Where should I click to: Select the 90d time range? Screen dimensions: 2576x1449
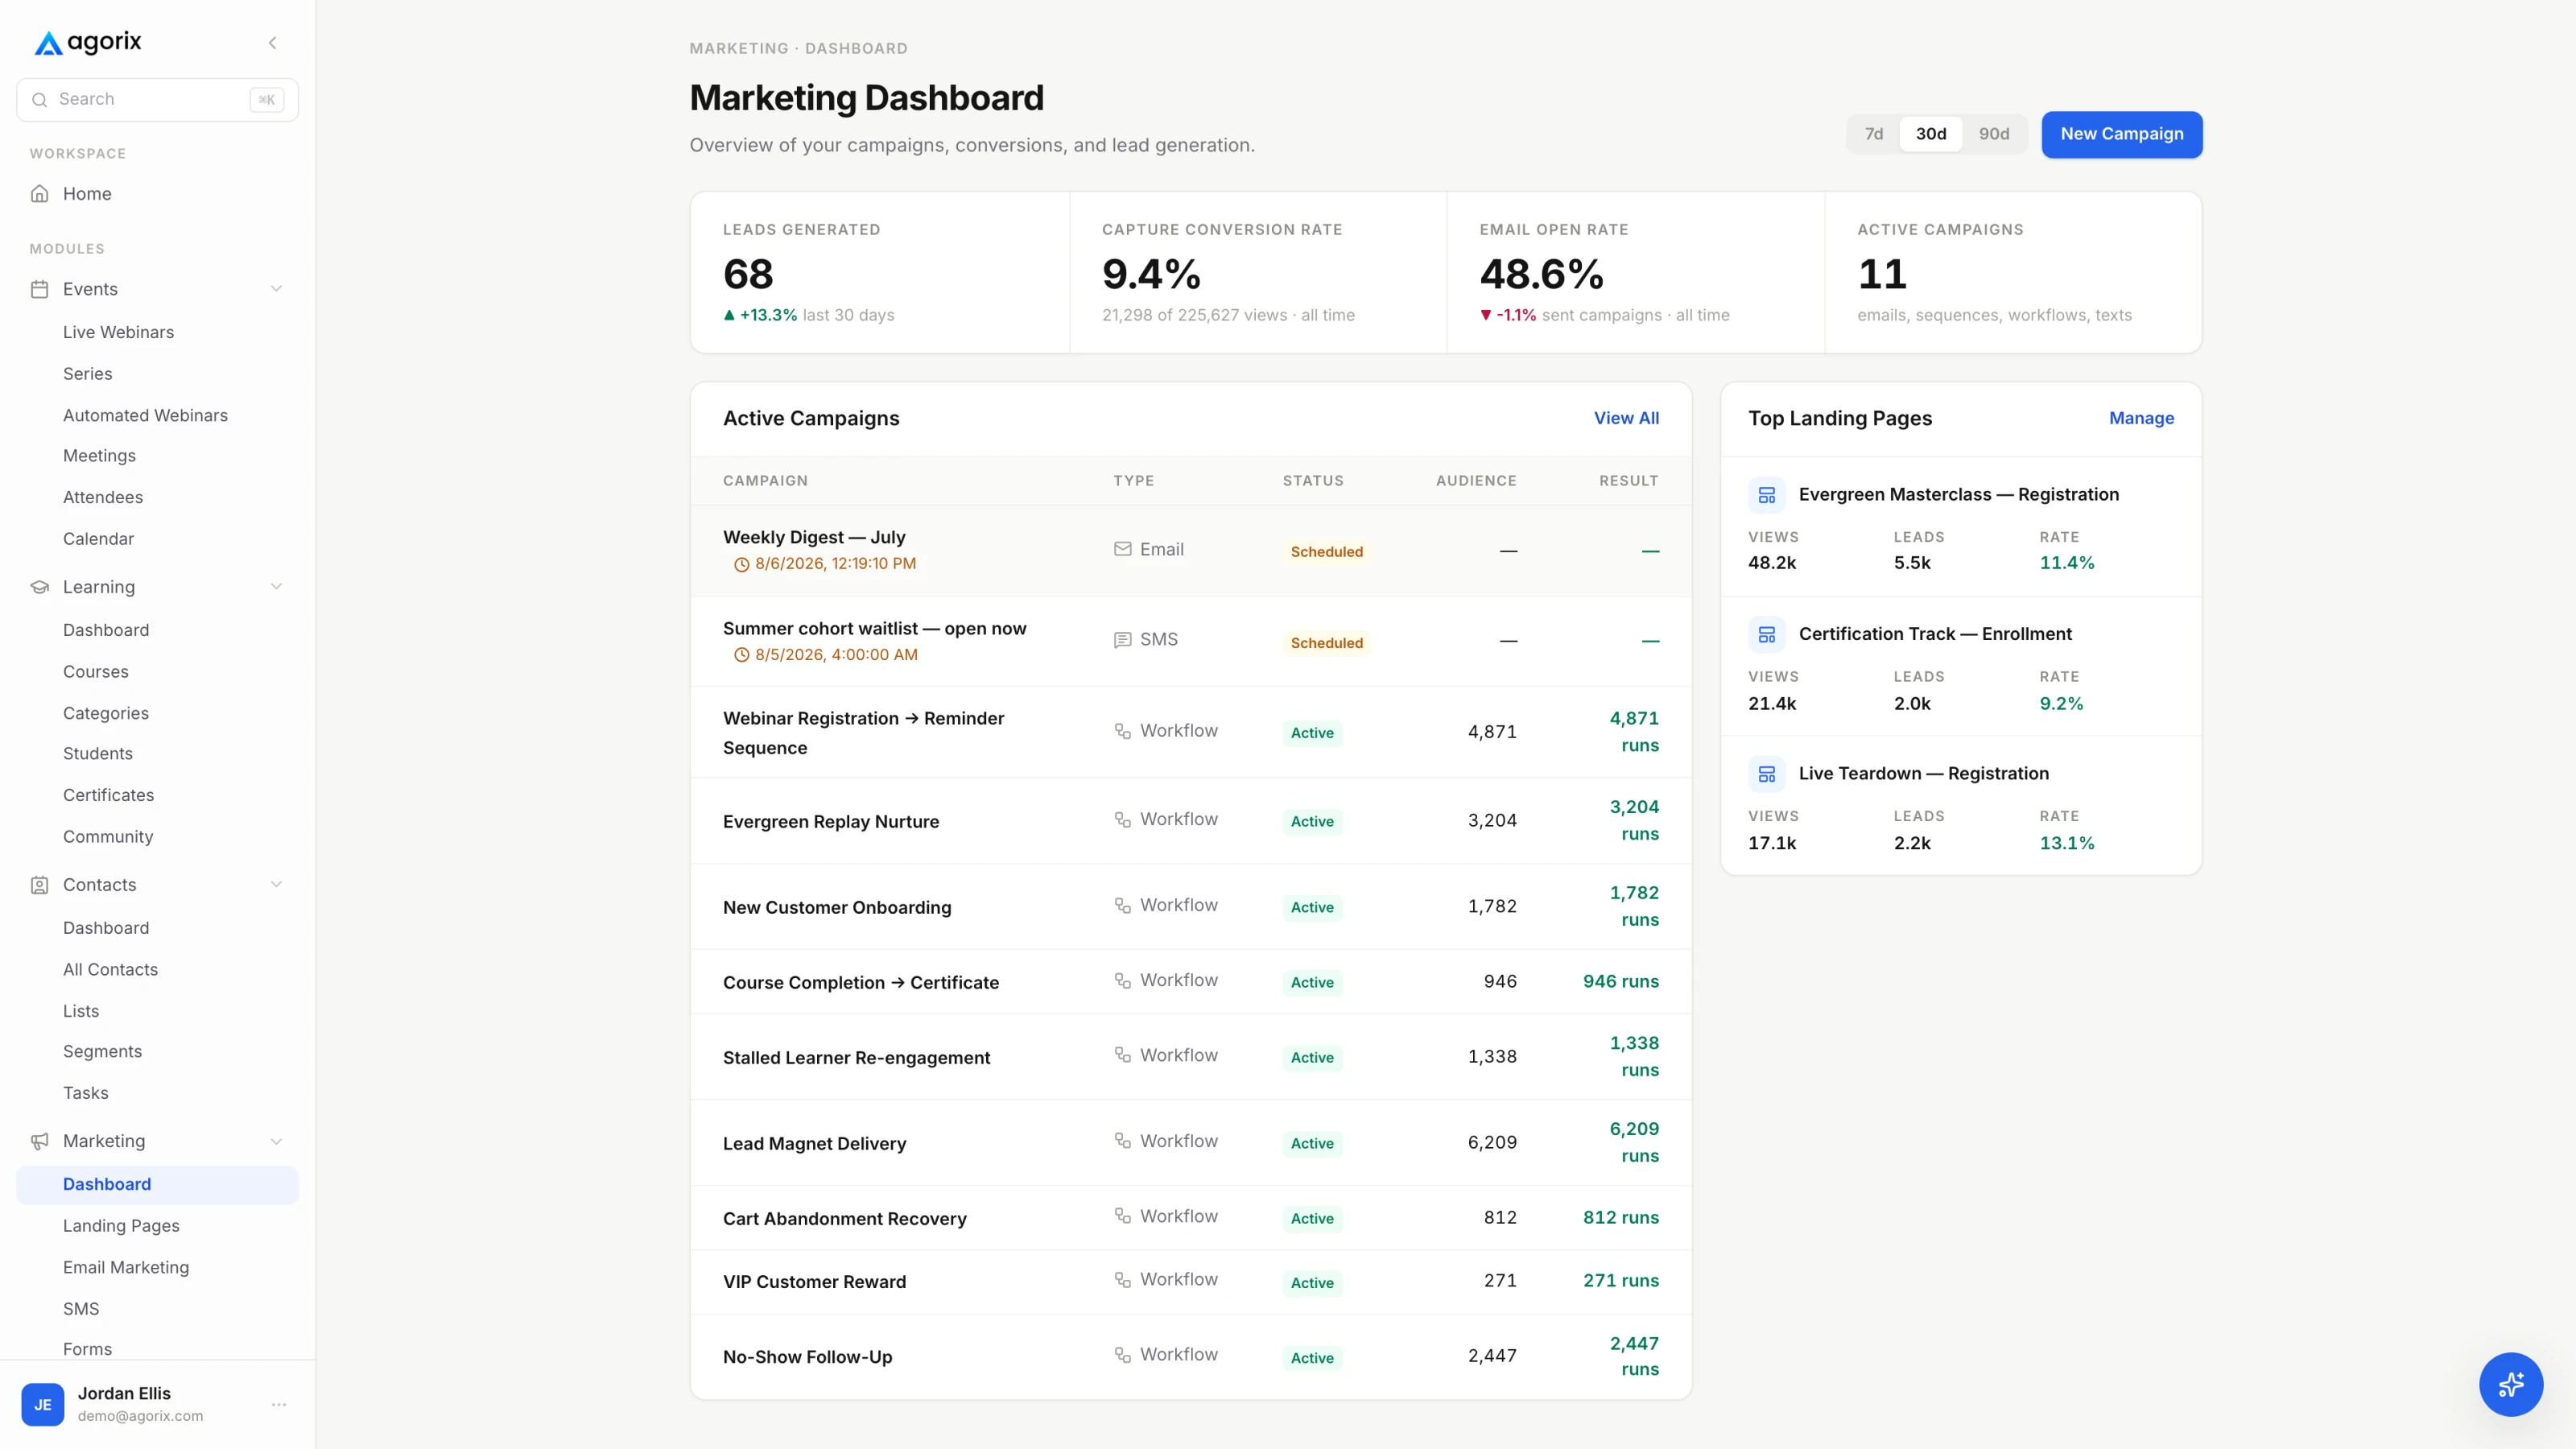coord(1994,134)
